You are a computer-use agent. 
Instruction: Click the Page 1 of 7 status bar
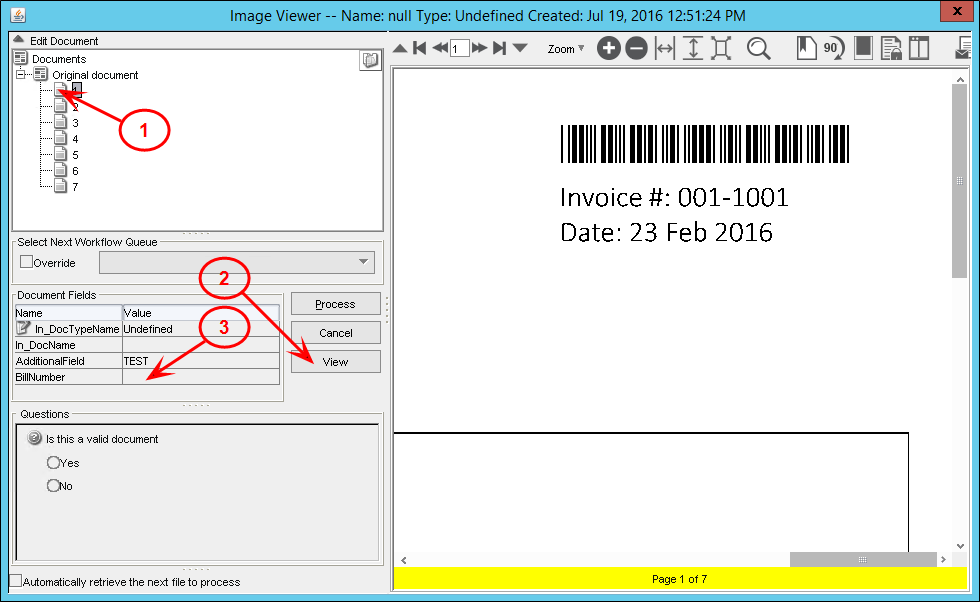[x=680, y=579]
